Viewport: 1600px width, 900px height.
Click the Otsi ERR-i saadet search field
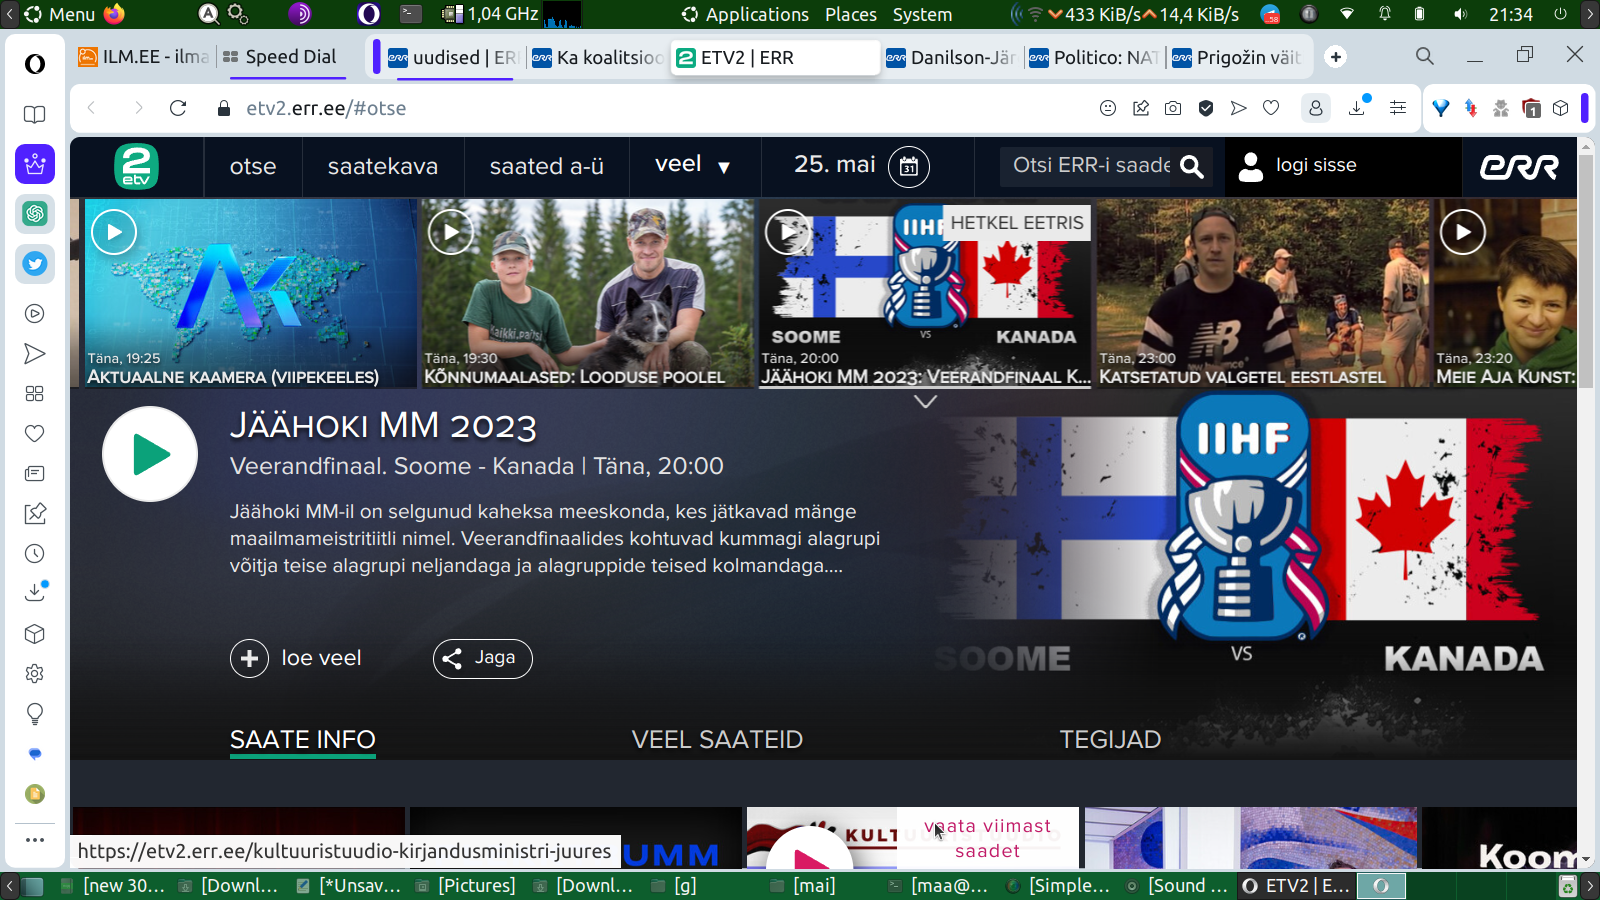pyautogui.click(x=1092, y=166)
